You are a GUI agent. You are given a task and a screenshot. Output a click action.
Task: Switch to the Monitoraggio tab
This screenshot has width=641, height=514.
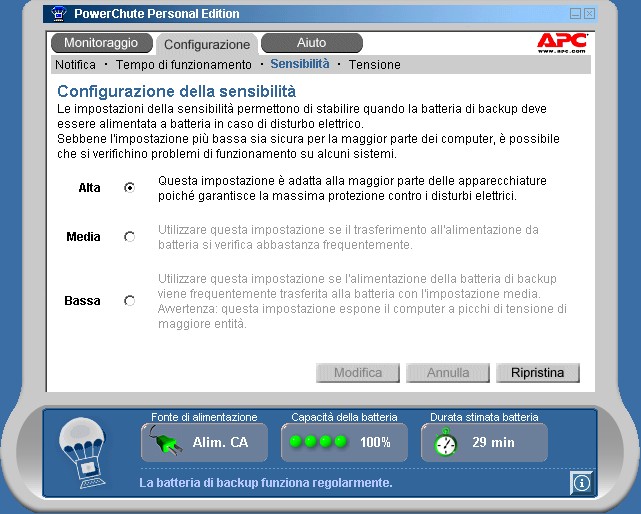pos(101,43)
